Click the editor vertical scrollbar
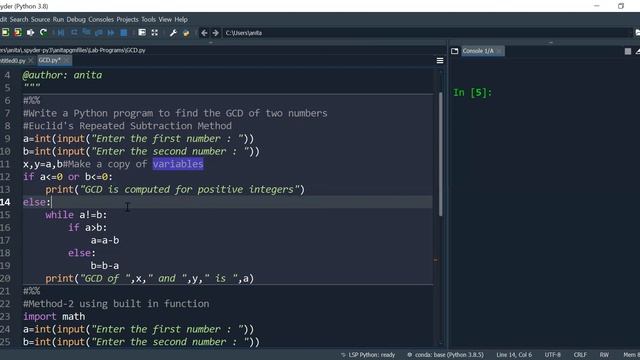Image resolution: width=640 pixels, height=360 pixels. pyautogui.click(x=440, y=154)
